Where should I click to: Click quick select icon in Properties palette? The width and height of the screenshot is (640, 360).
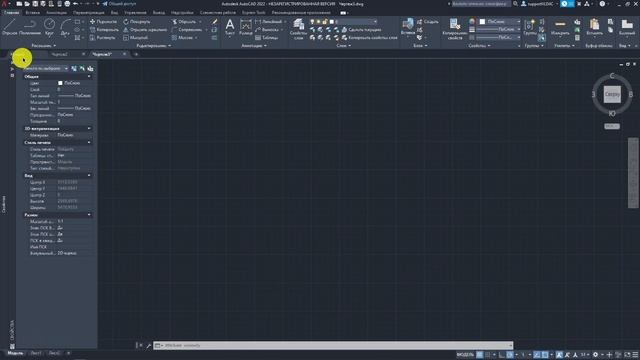pyautogui.click(x=90, y=69)
